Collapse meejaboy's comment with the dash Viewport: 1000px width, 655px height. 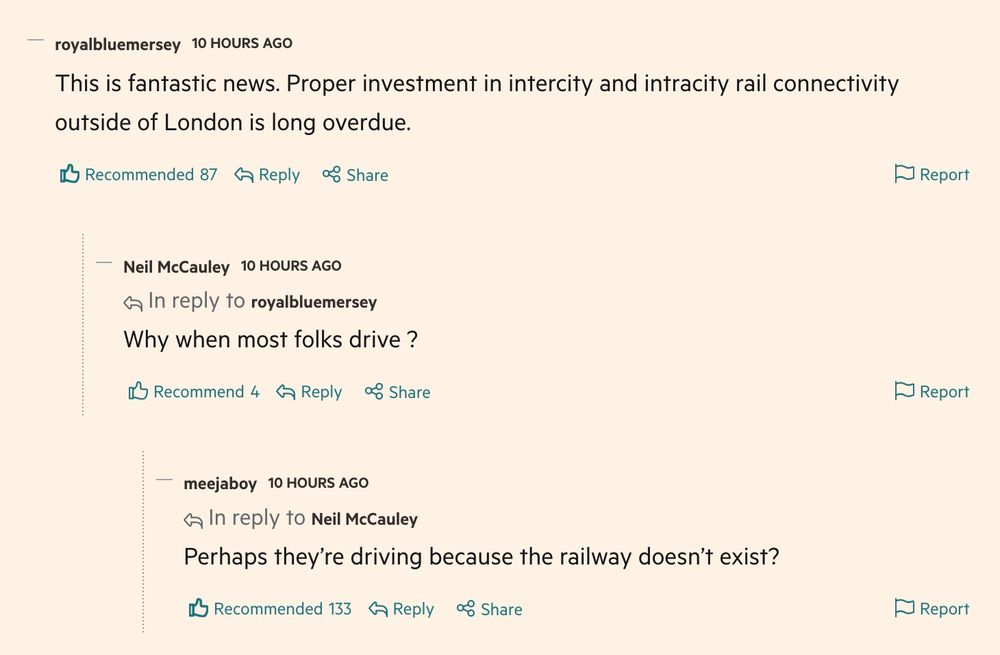pos(165,481)
